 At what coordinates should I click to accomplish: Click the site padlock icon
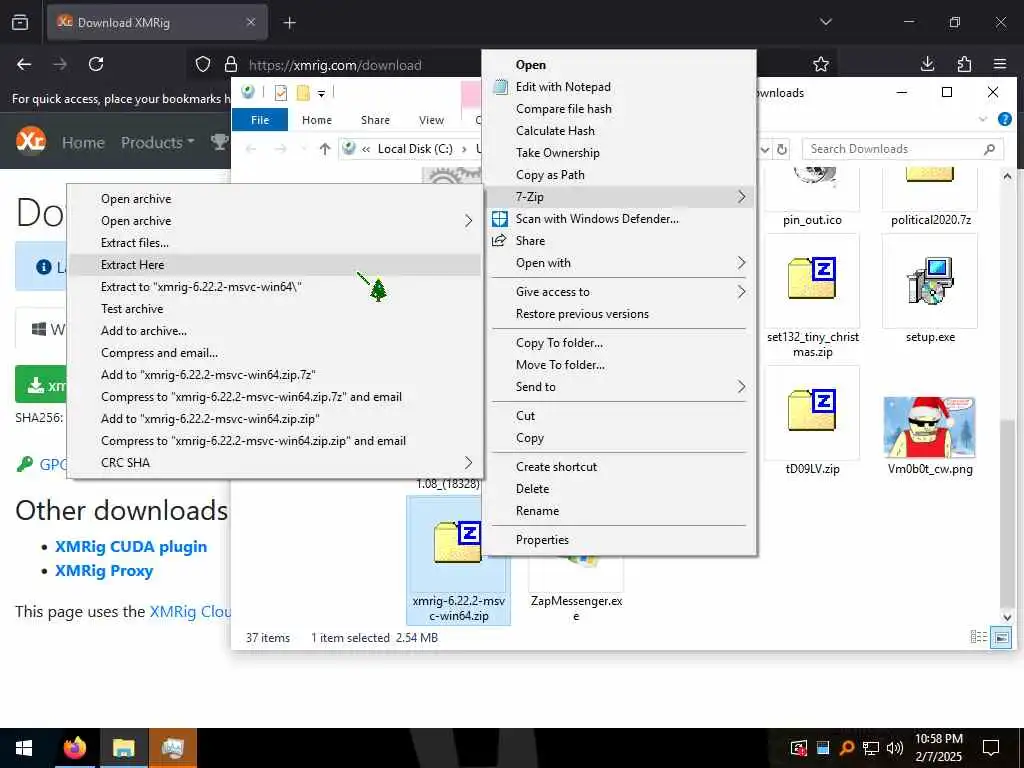tap(231, 65)
